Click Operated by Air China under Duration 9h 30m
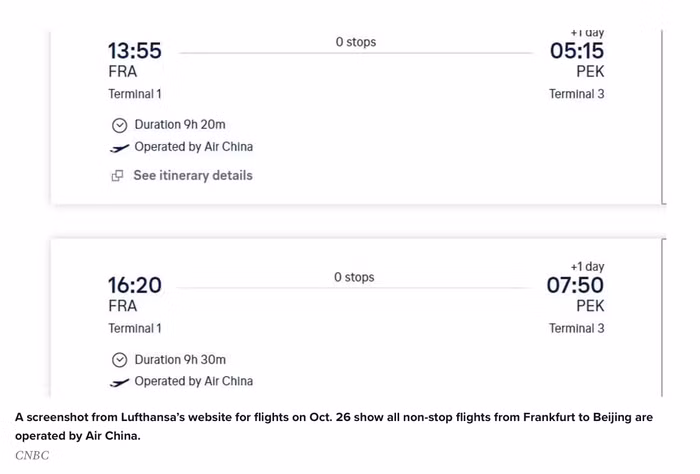Image resolution: width=700 pixels, height=474 pixels. tap(193, 381)
